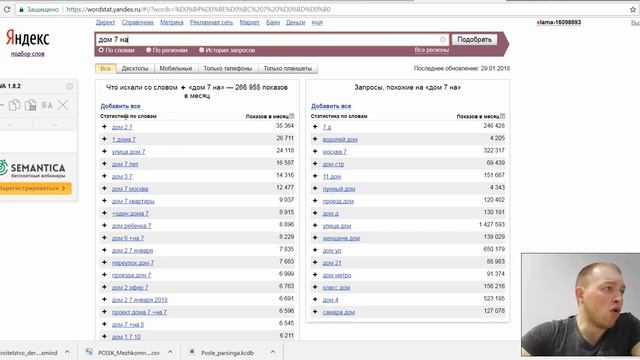Click the Я·А icon in extension panel
The height and width of the screenshot is (360, 640).
[x=47, y=106]
